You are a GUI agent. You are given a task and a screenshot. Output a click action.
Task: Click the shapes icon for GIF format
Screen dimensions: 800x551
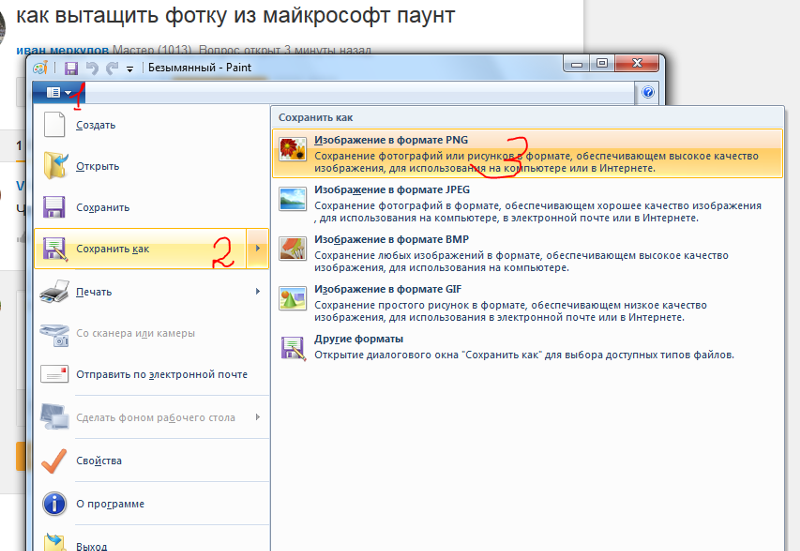pyautogui.click(x=292, y=298)
